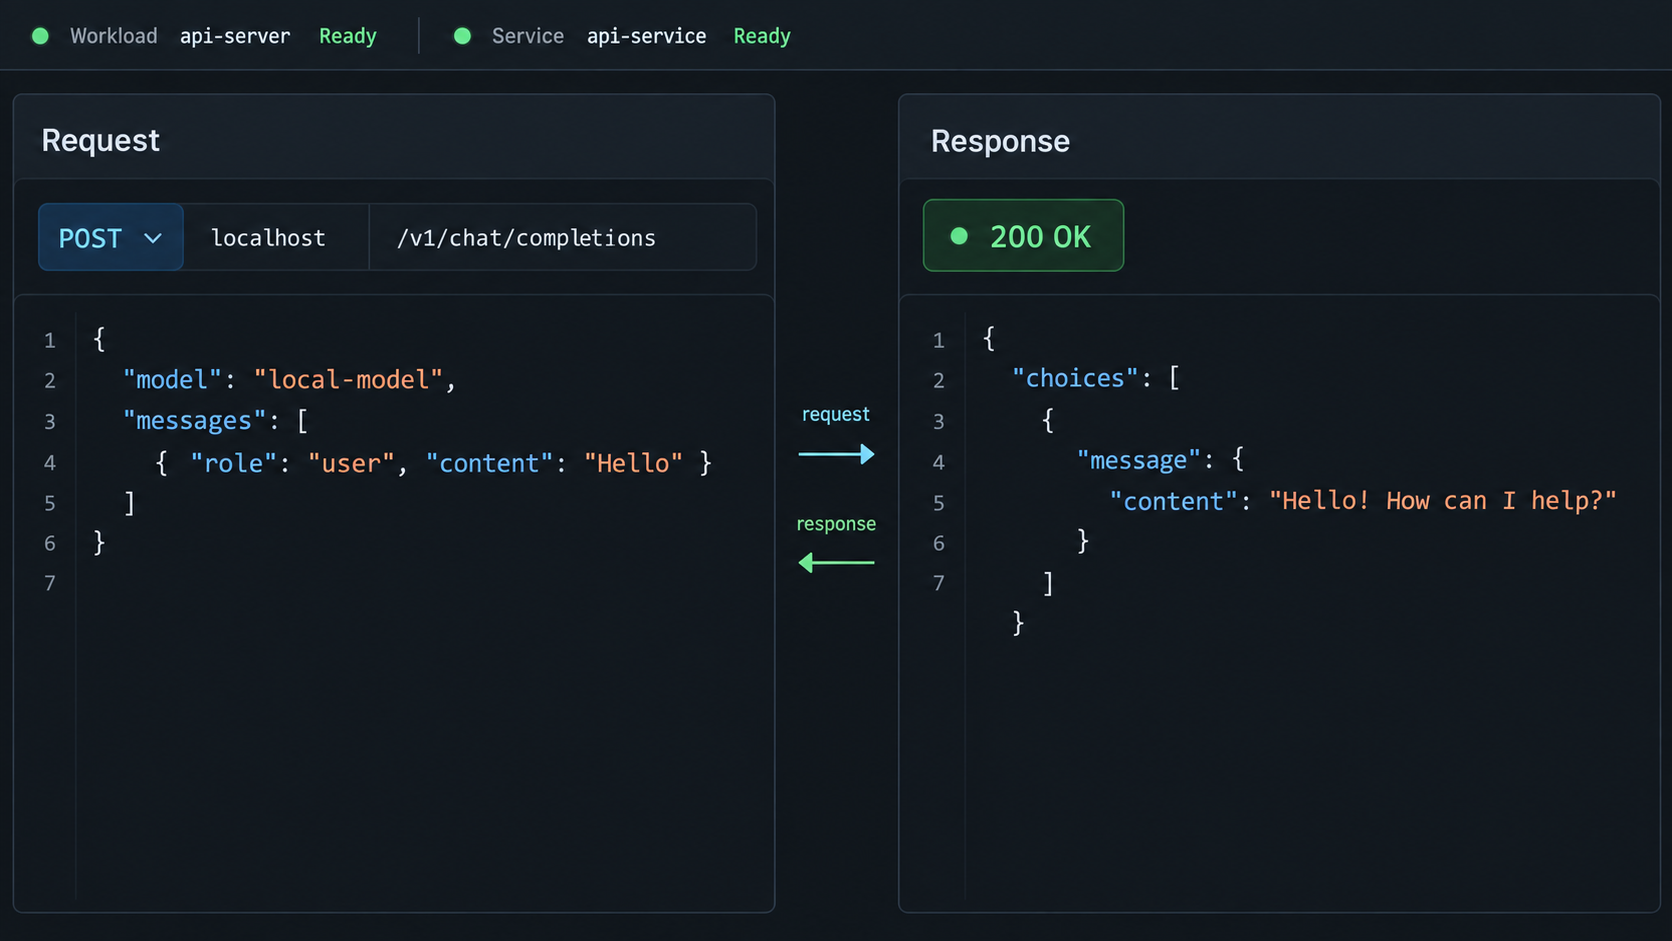Click line number 1 in response editor
Viewport: 1672px width, 941px height.
[938, 340]
